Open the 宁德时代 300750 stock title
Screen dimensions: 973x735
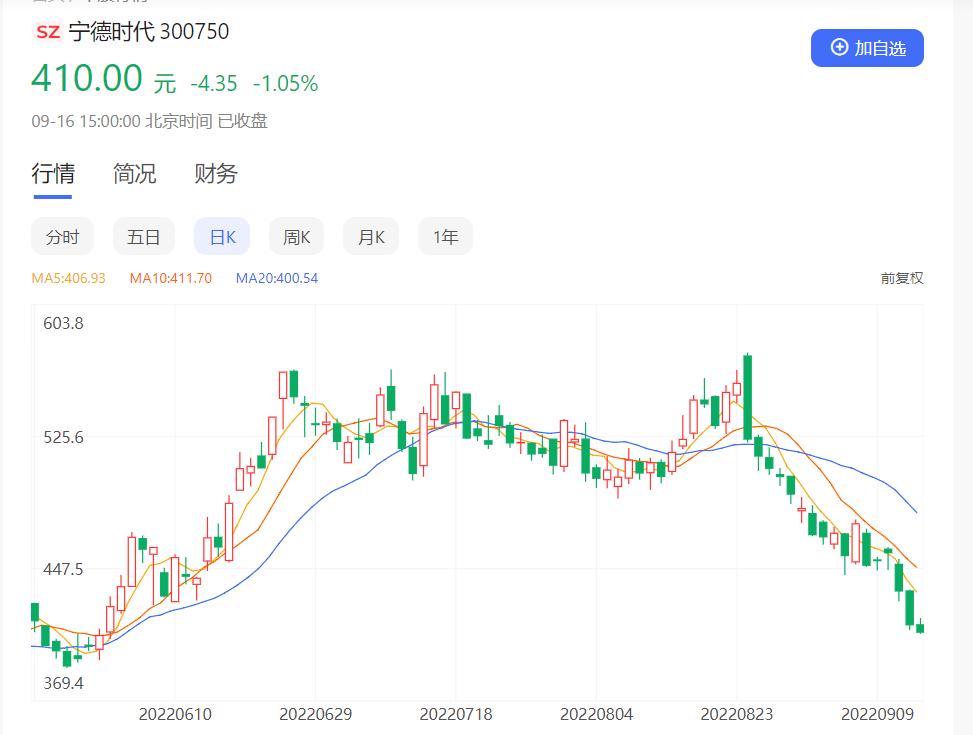click(149, 32)
